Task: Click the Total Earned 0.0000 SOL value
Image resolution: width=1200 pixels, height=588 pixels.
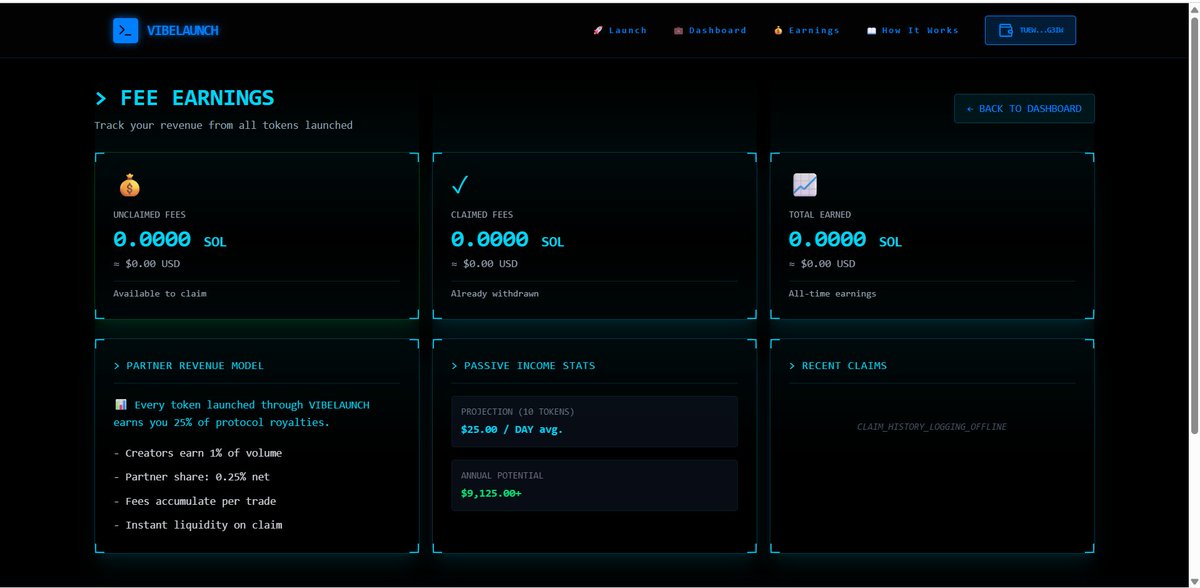Action: coord(845,240)
